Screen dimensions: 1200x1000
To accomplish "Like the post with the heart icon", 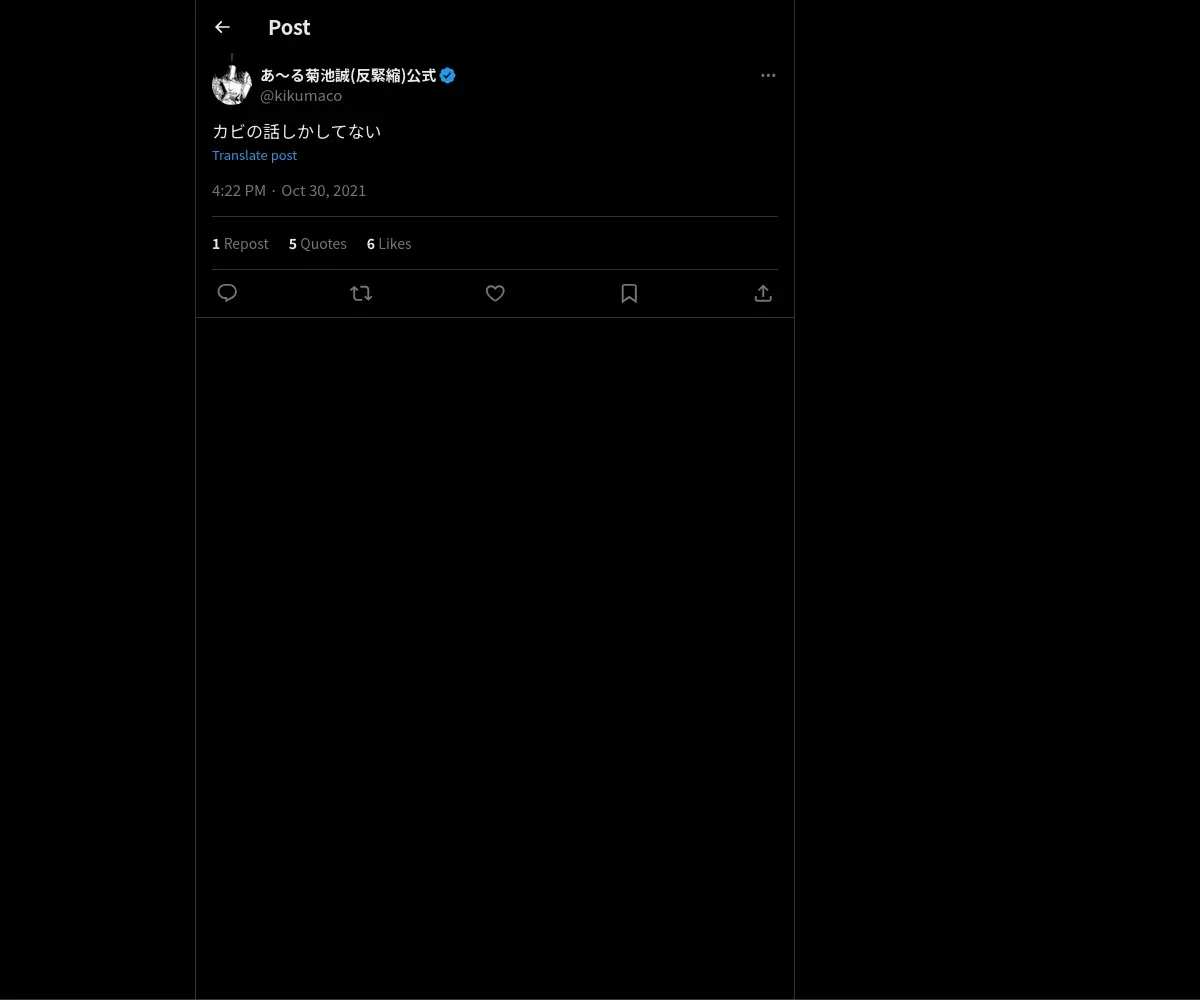I will (495, 293).
